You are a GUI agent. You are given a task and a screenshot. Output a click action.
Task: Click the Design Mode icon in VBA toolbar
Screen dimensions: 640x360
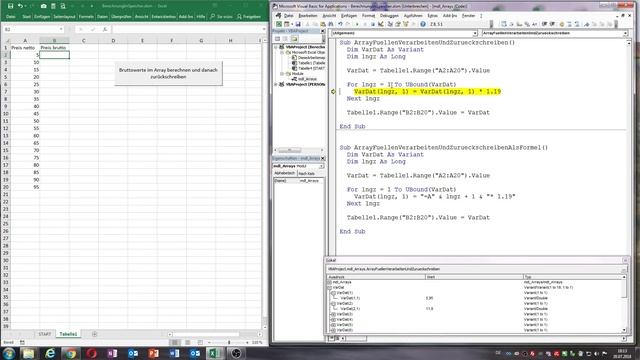pyautogui.click(x=380, y=24)
